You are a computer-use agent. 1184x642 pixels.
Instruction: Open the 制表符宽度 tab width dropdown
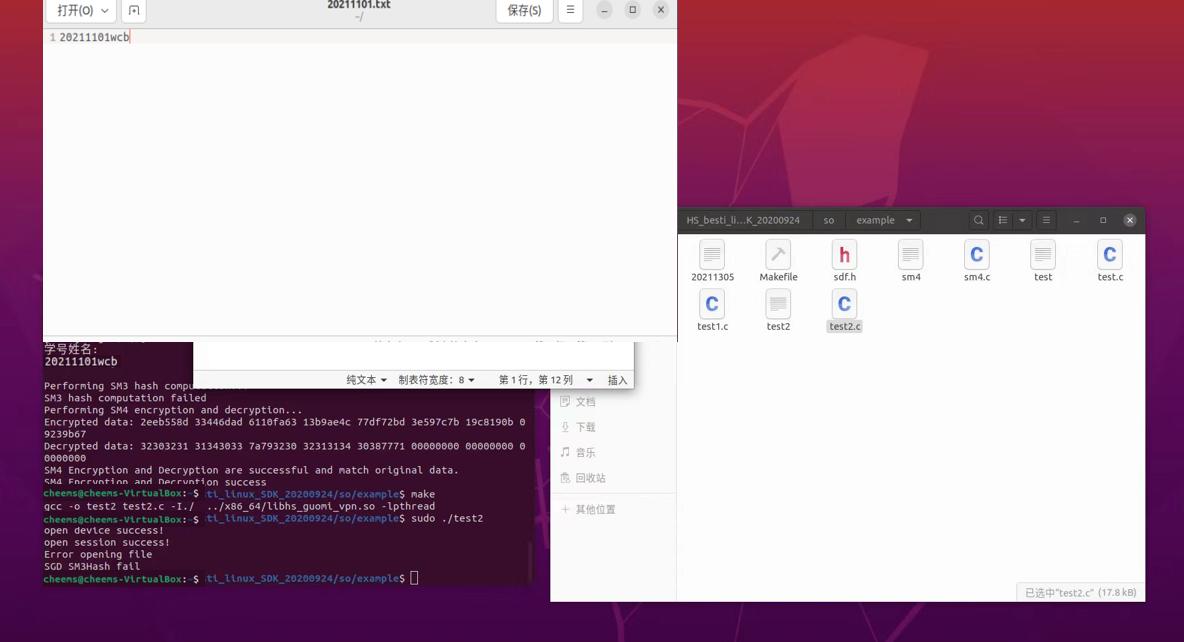[436, 380]
